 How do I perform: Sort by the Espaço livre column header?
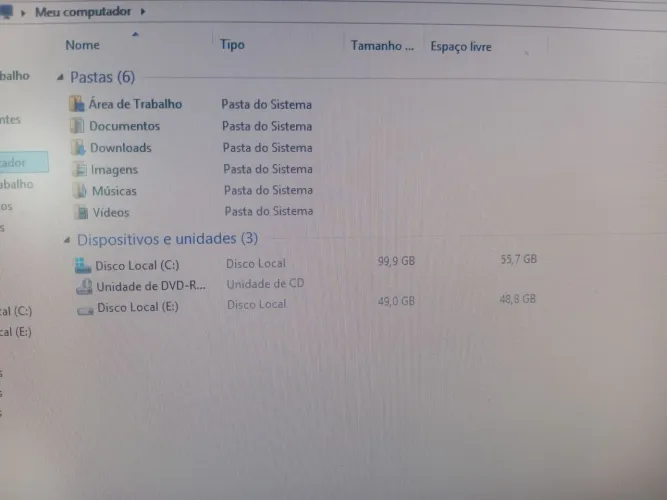click(461, 46)
